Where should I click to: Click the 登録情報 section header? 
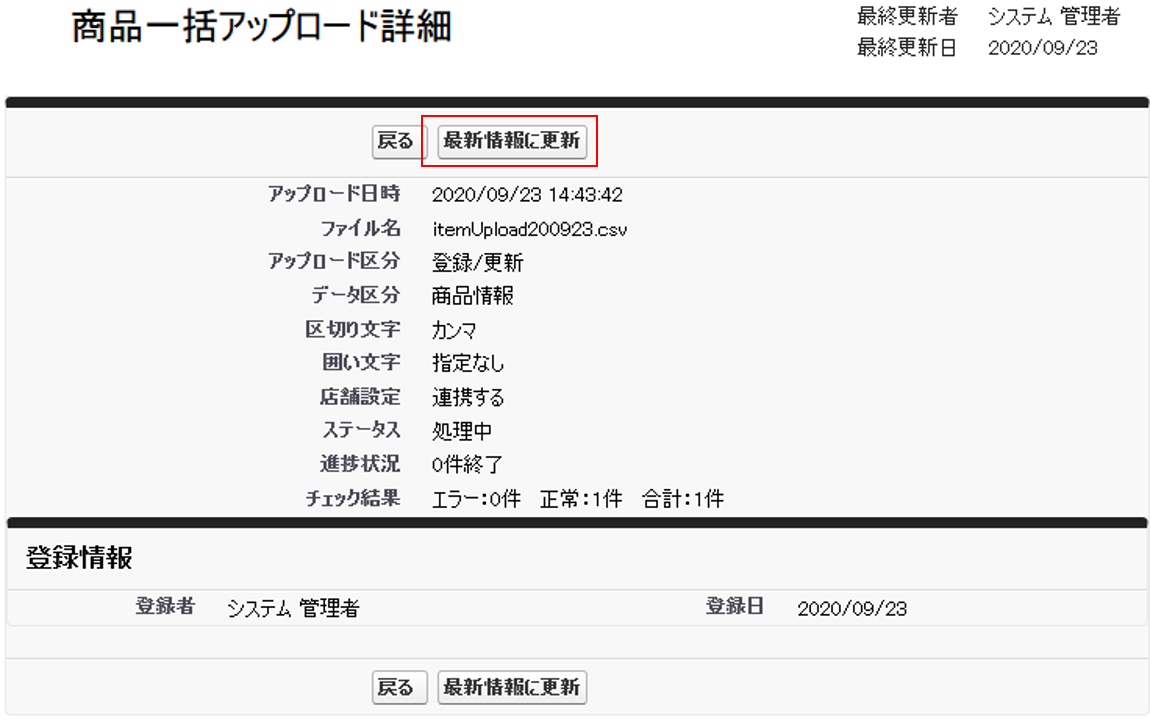tap(79, 559)
